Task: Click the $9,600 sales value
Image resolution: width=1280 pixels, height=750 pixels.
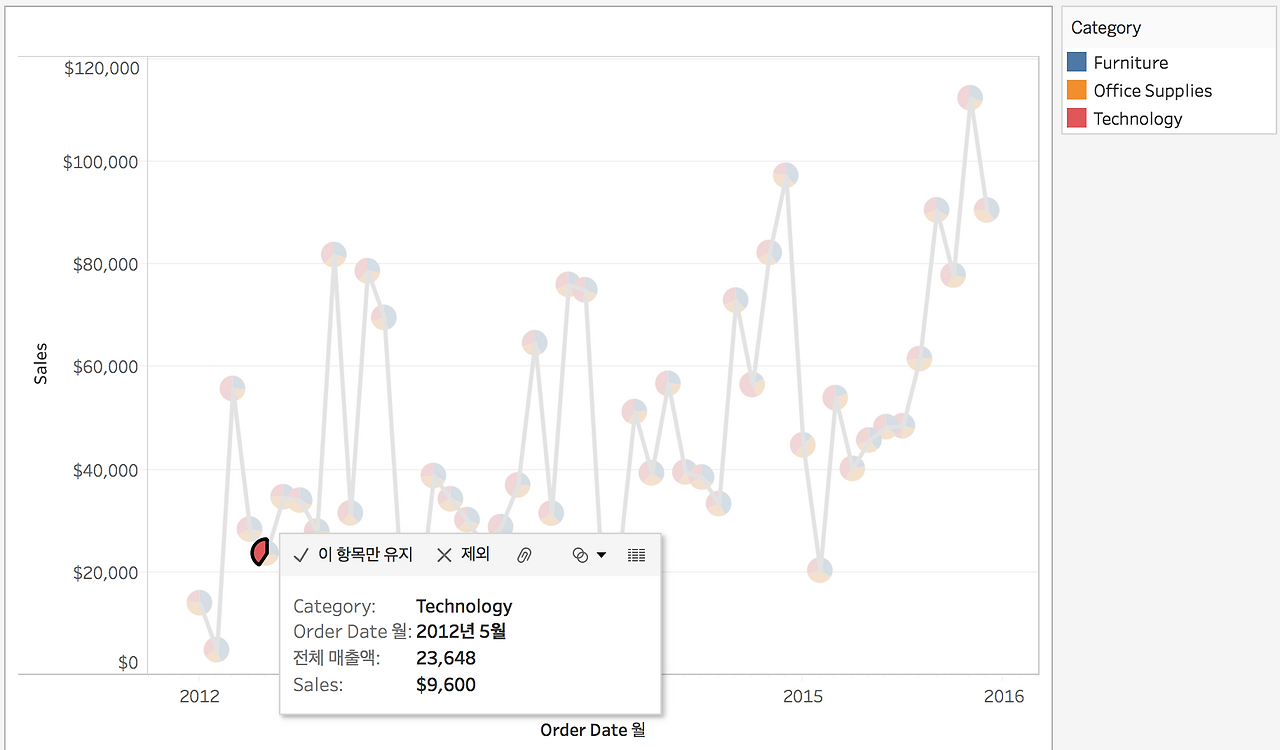Action: pos(446,685)
